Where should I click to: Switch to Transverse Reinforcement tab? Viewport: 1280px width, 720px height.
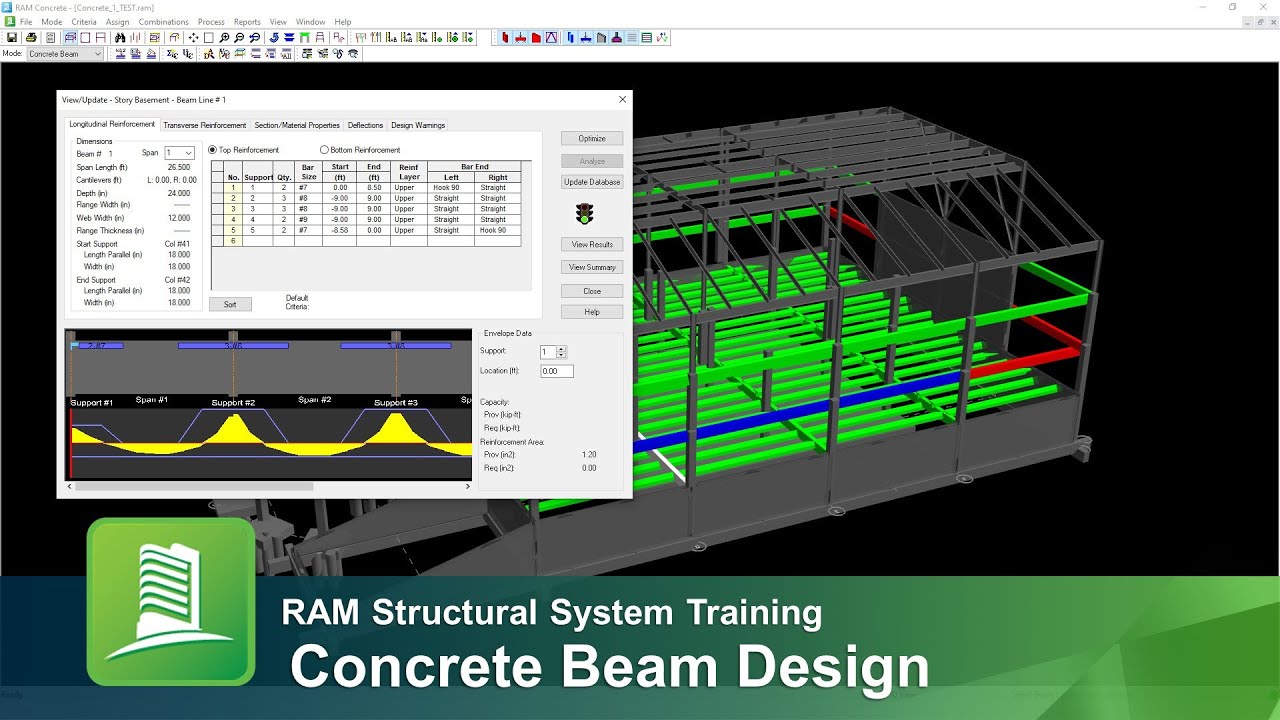(204, 126)
